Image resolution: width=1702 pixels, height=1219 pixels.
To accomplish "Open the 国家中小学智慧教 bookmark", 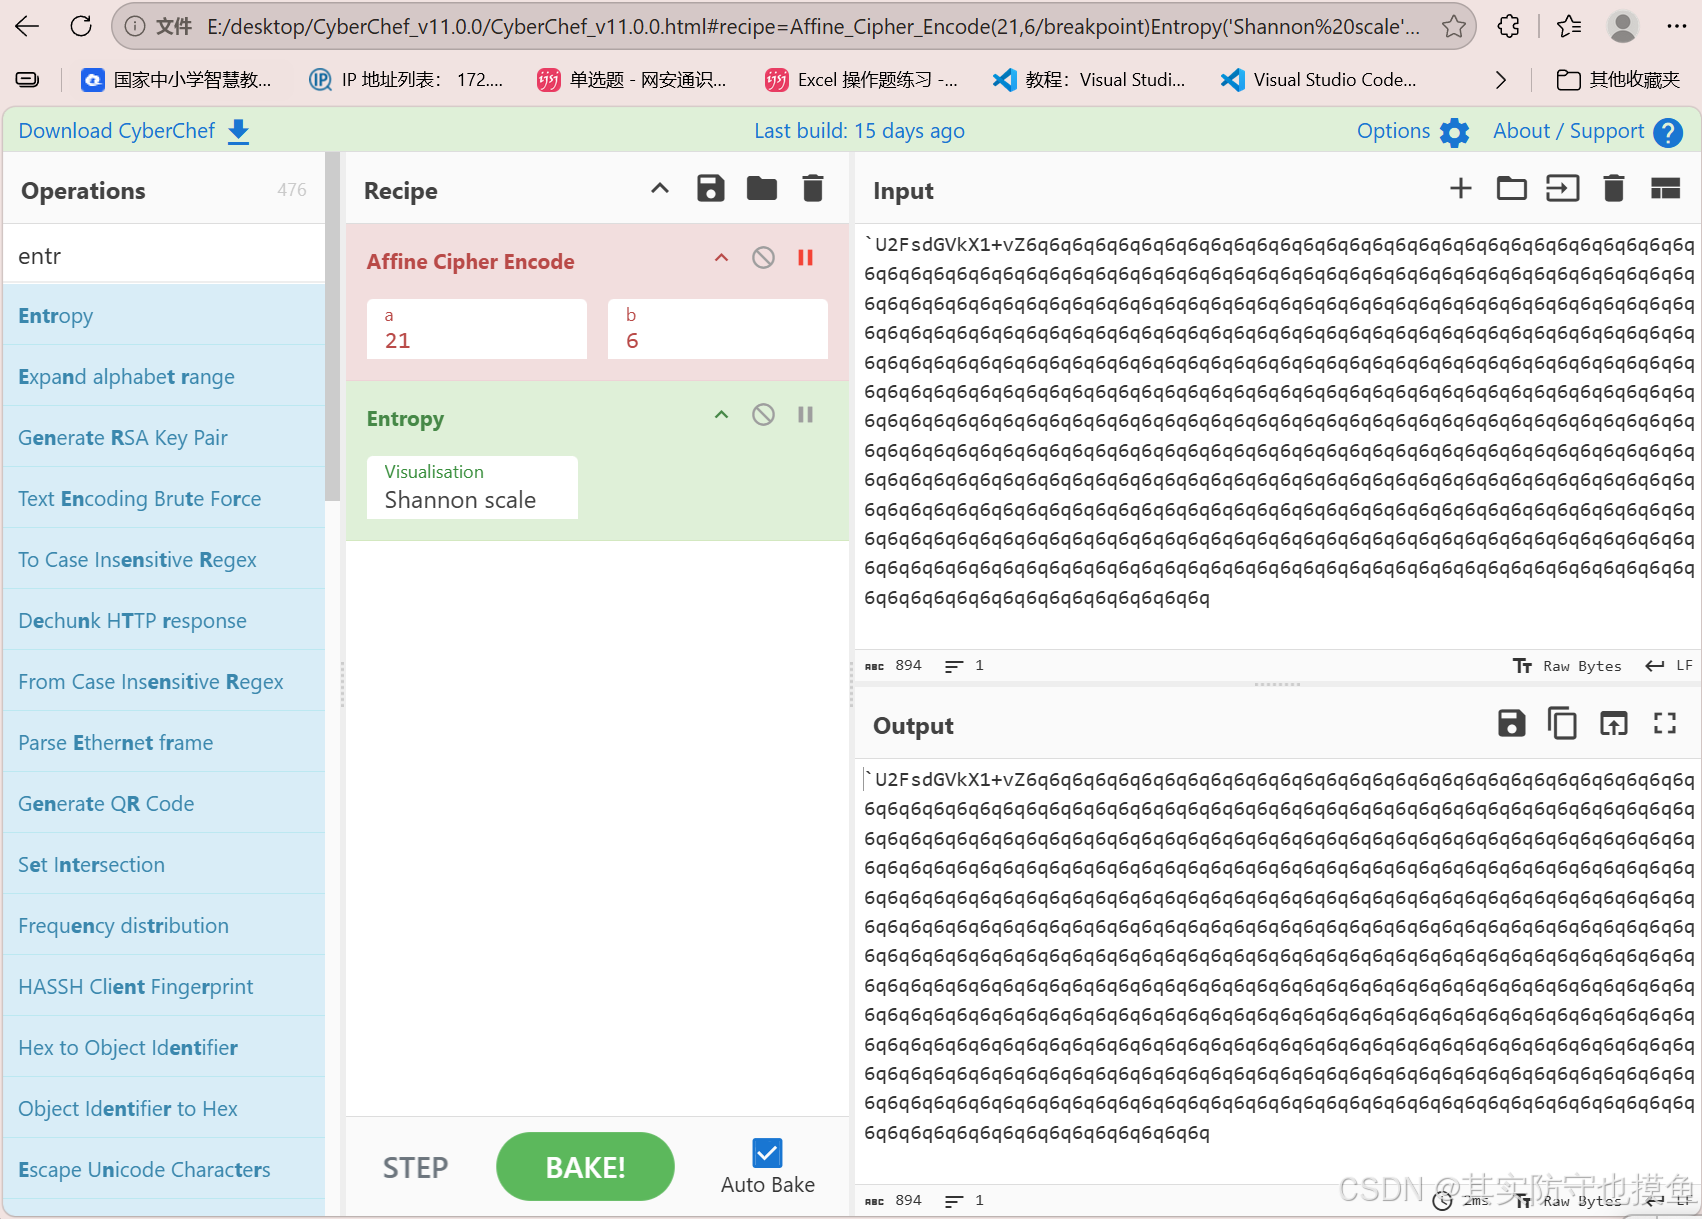I will point(176,80).
